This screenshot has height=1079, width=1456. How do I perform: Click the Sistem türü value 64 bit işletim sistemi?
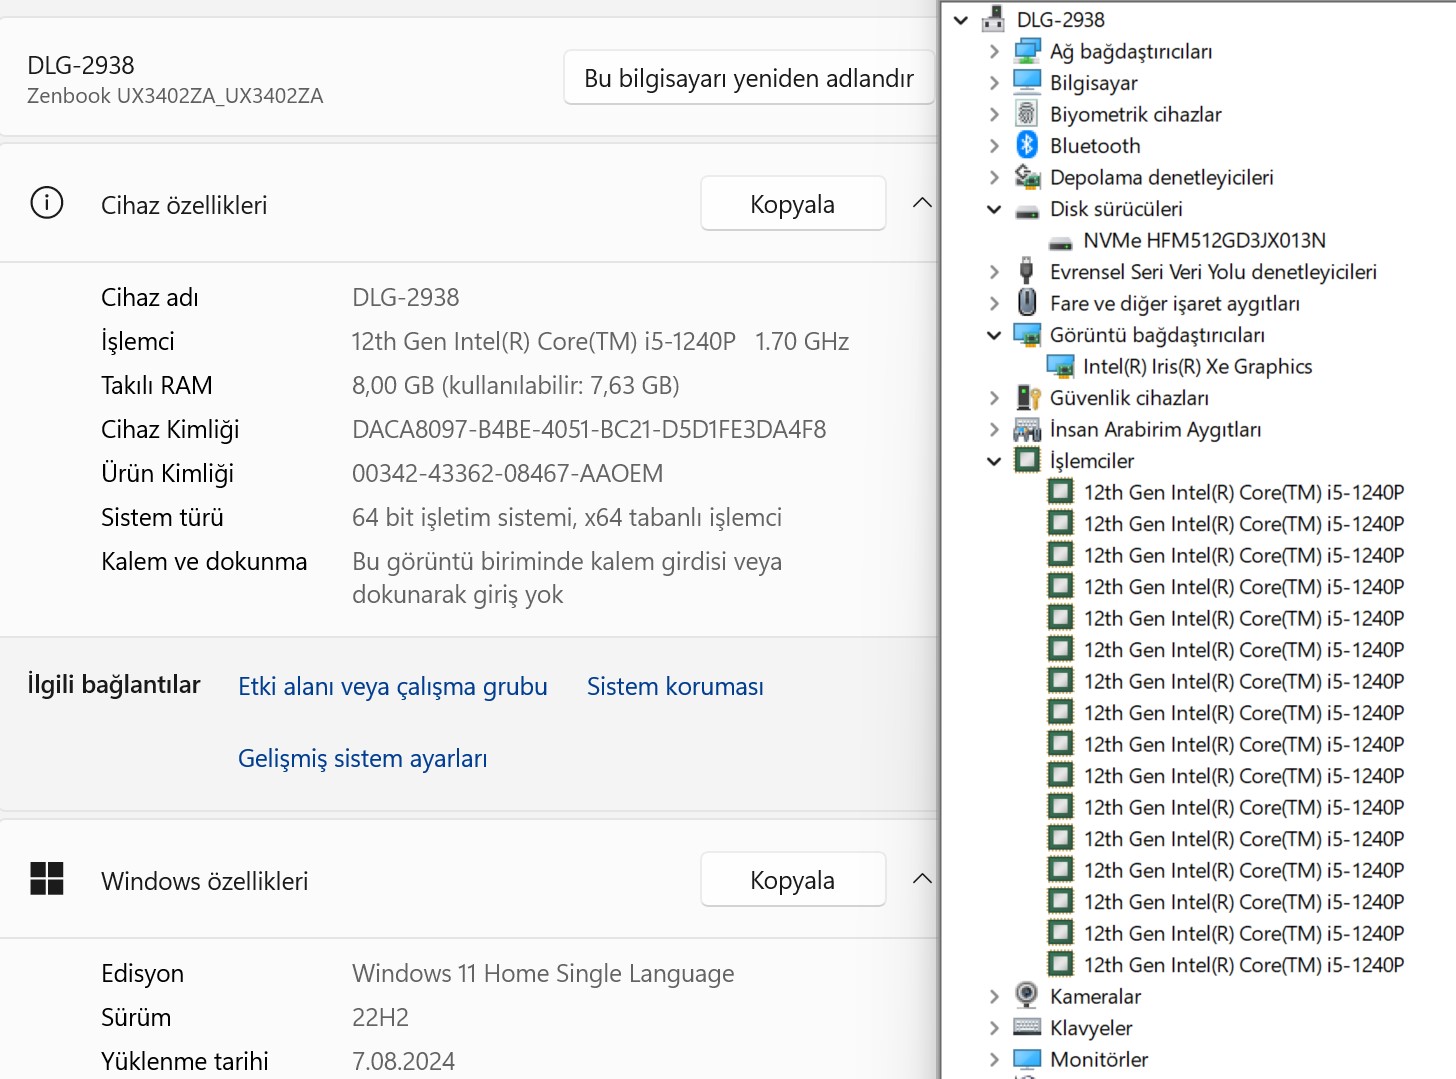click(x=567, y=518)
